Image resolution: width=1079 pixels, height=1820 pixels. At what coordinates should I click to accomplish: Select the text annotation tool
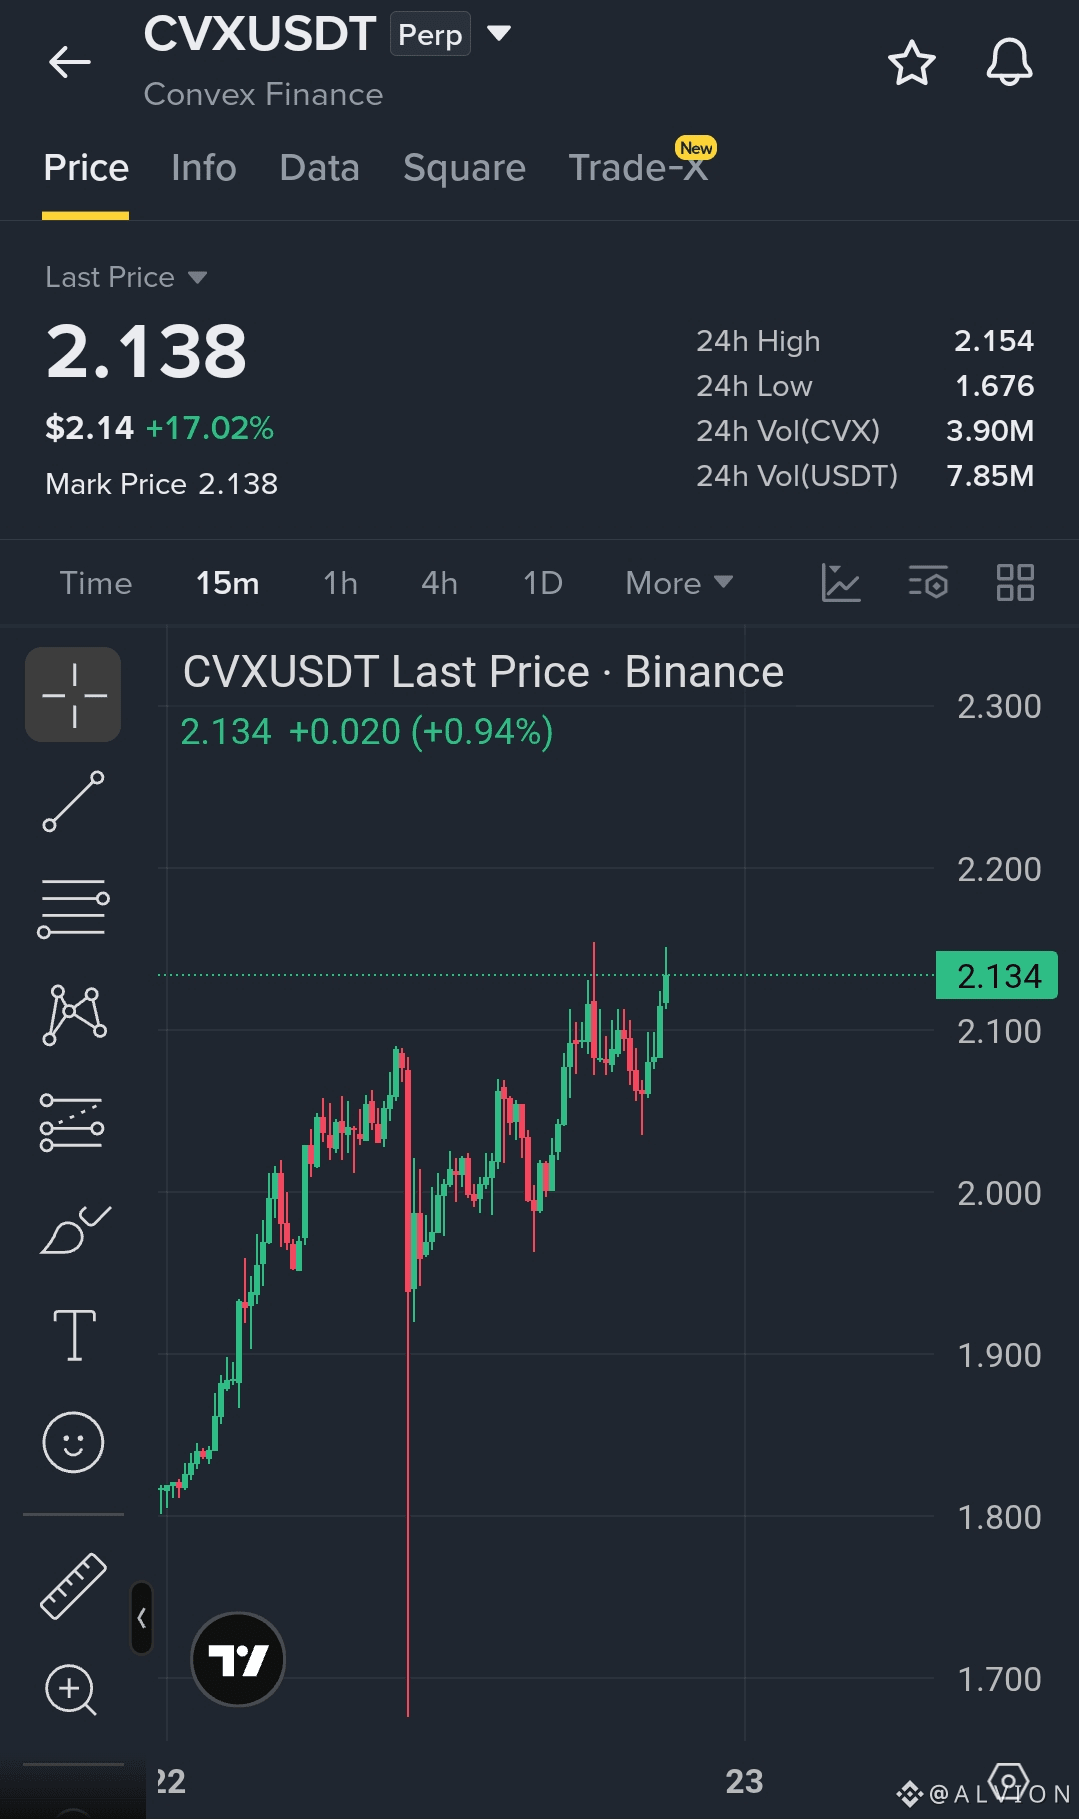point(74,1335)
